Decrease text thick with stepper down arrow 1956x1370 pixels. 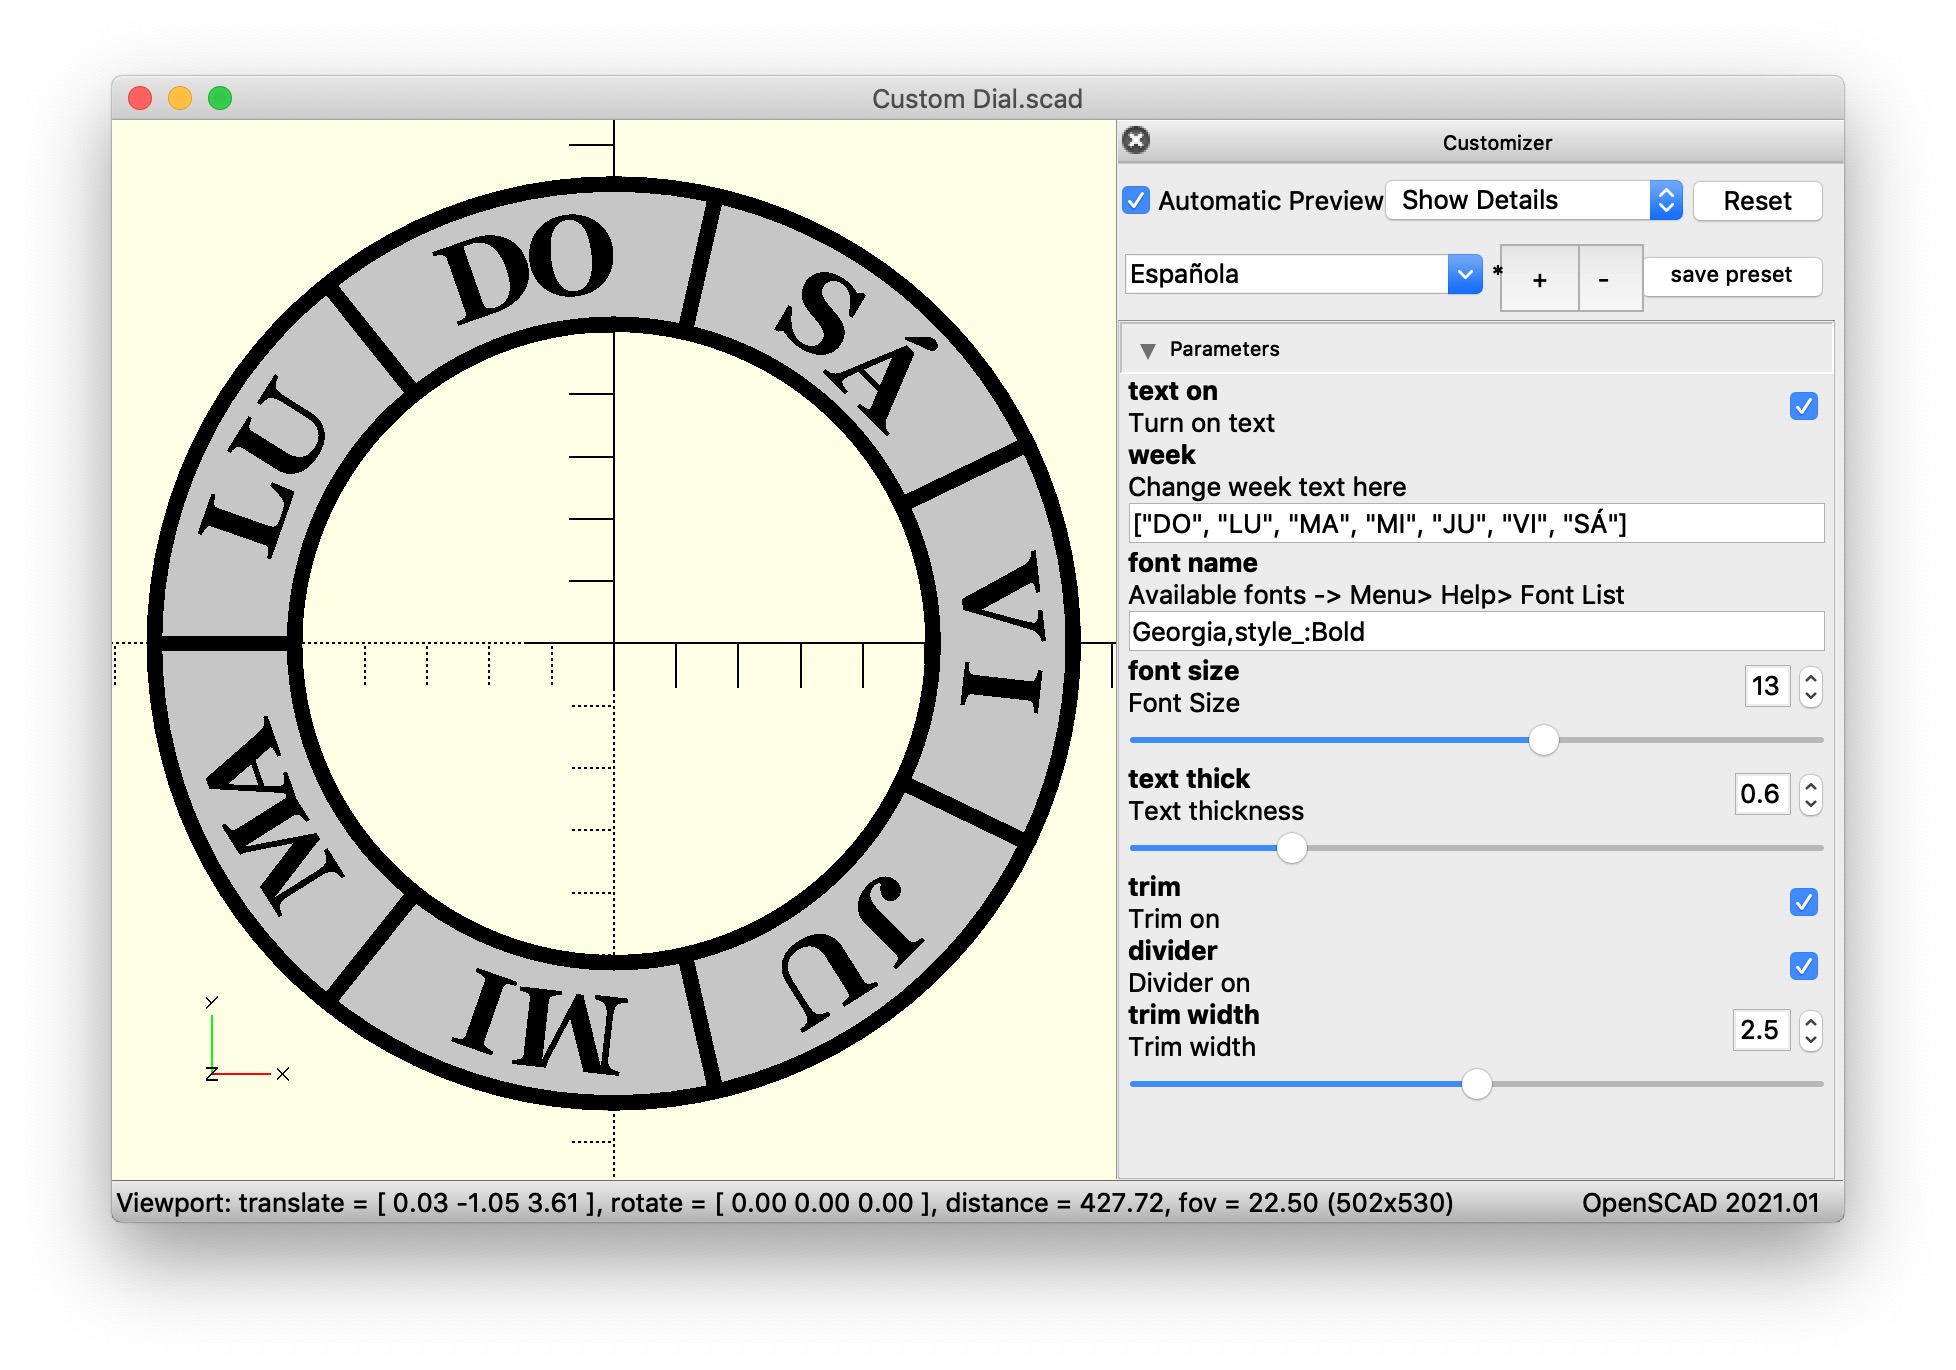(x=1810, y=804)
